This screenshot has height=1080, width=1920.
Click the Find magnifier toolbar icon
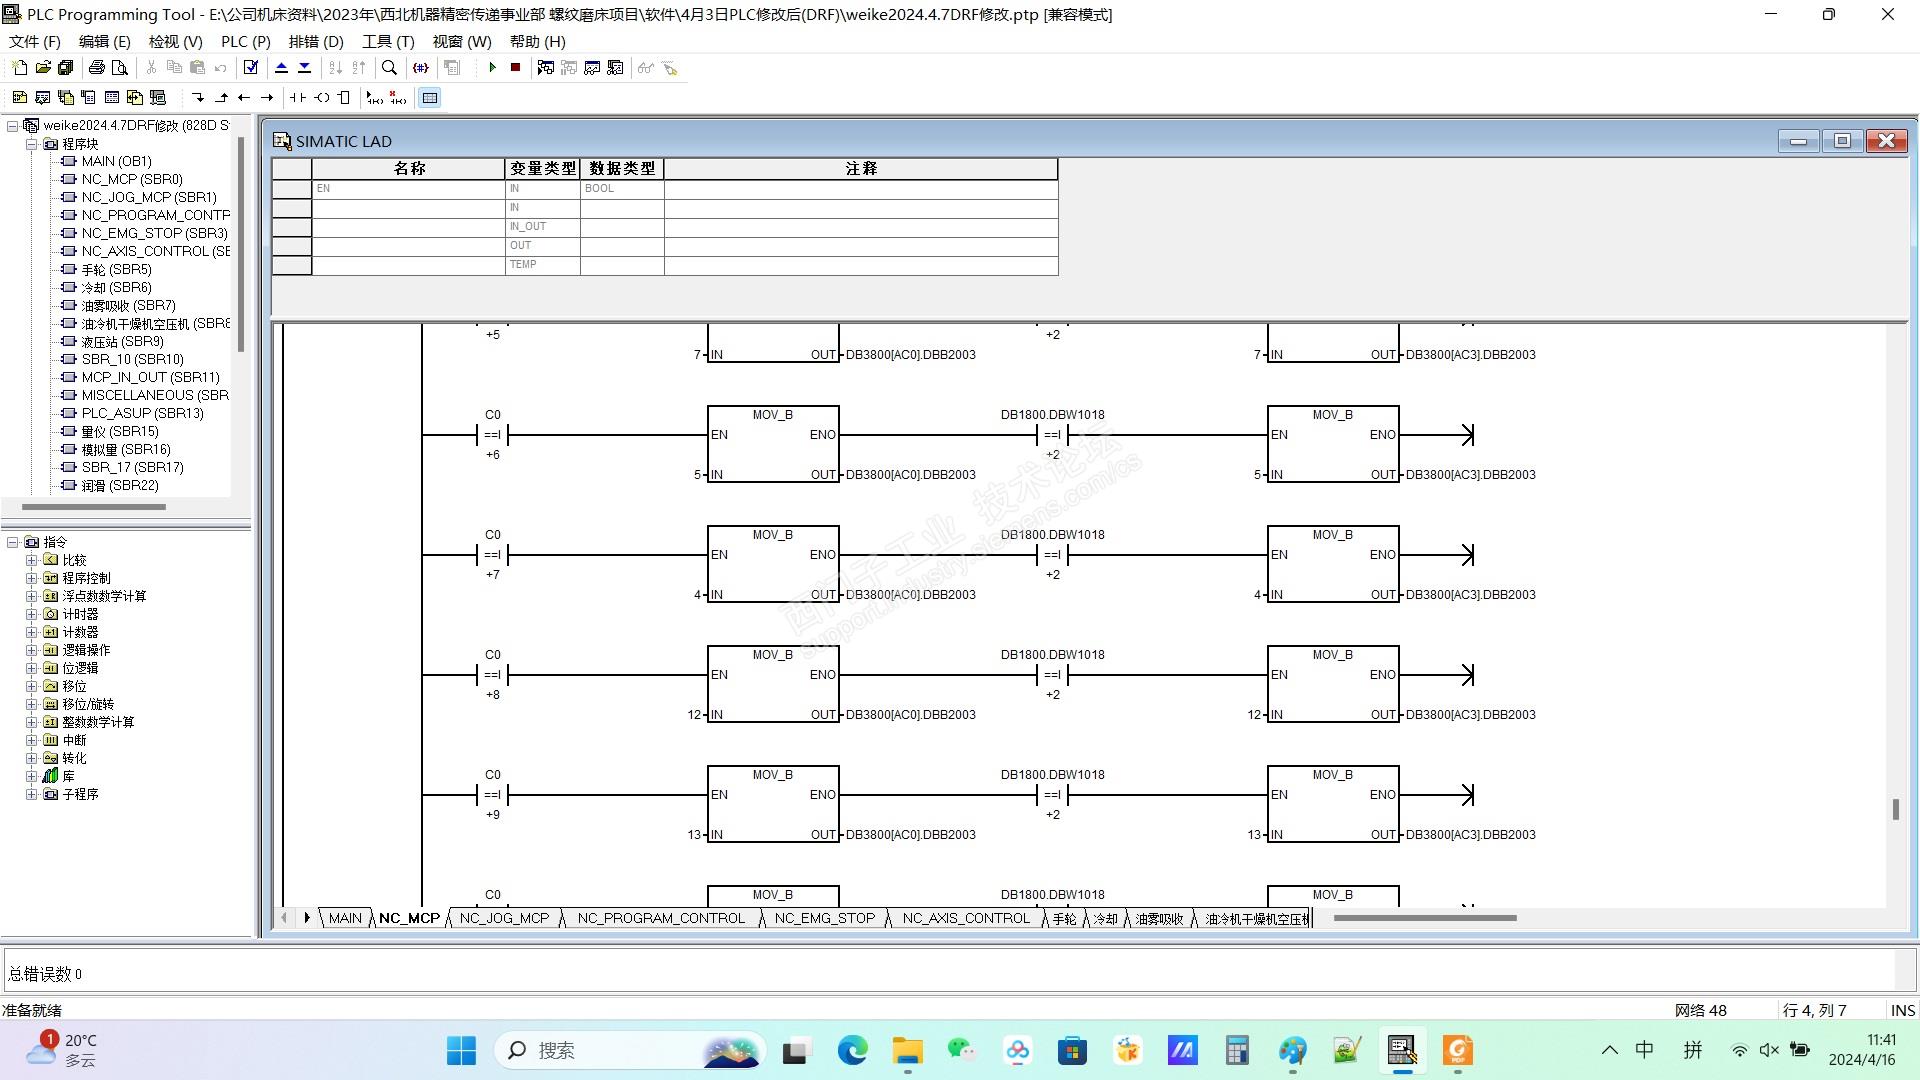pyautogui.click(x=389, y=68)
